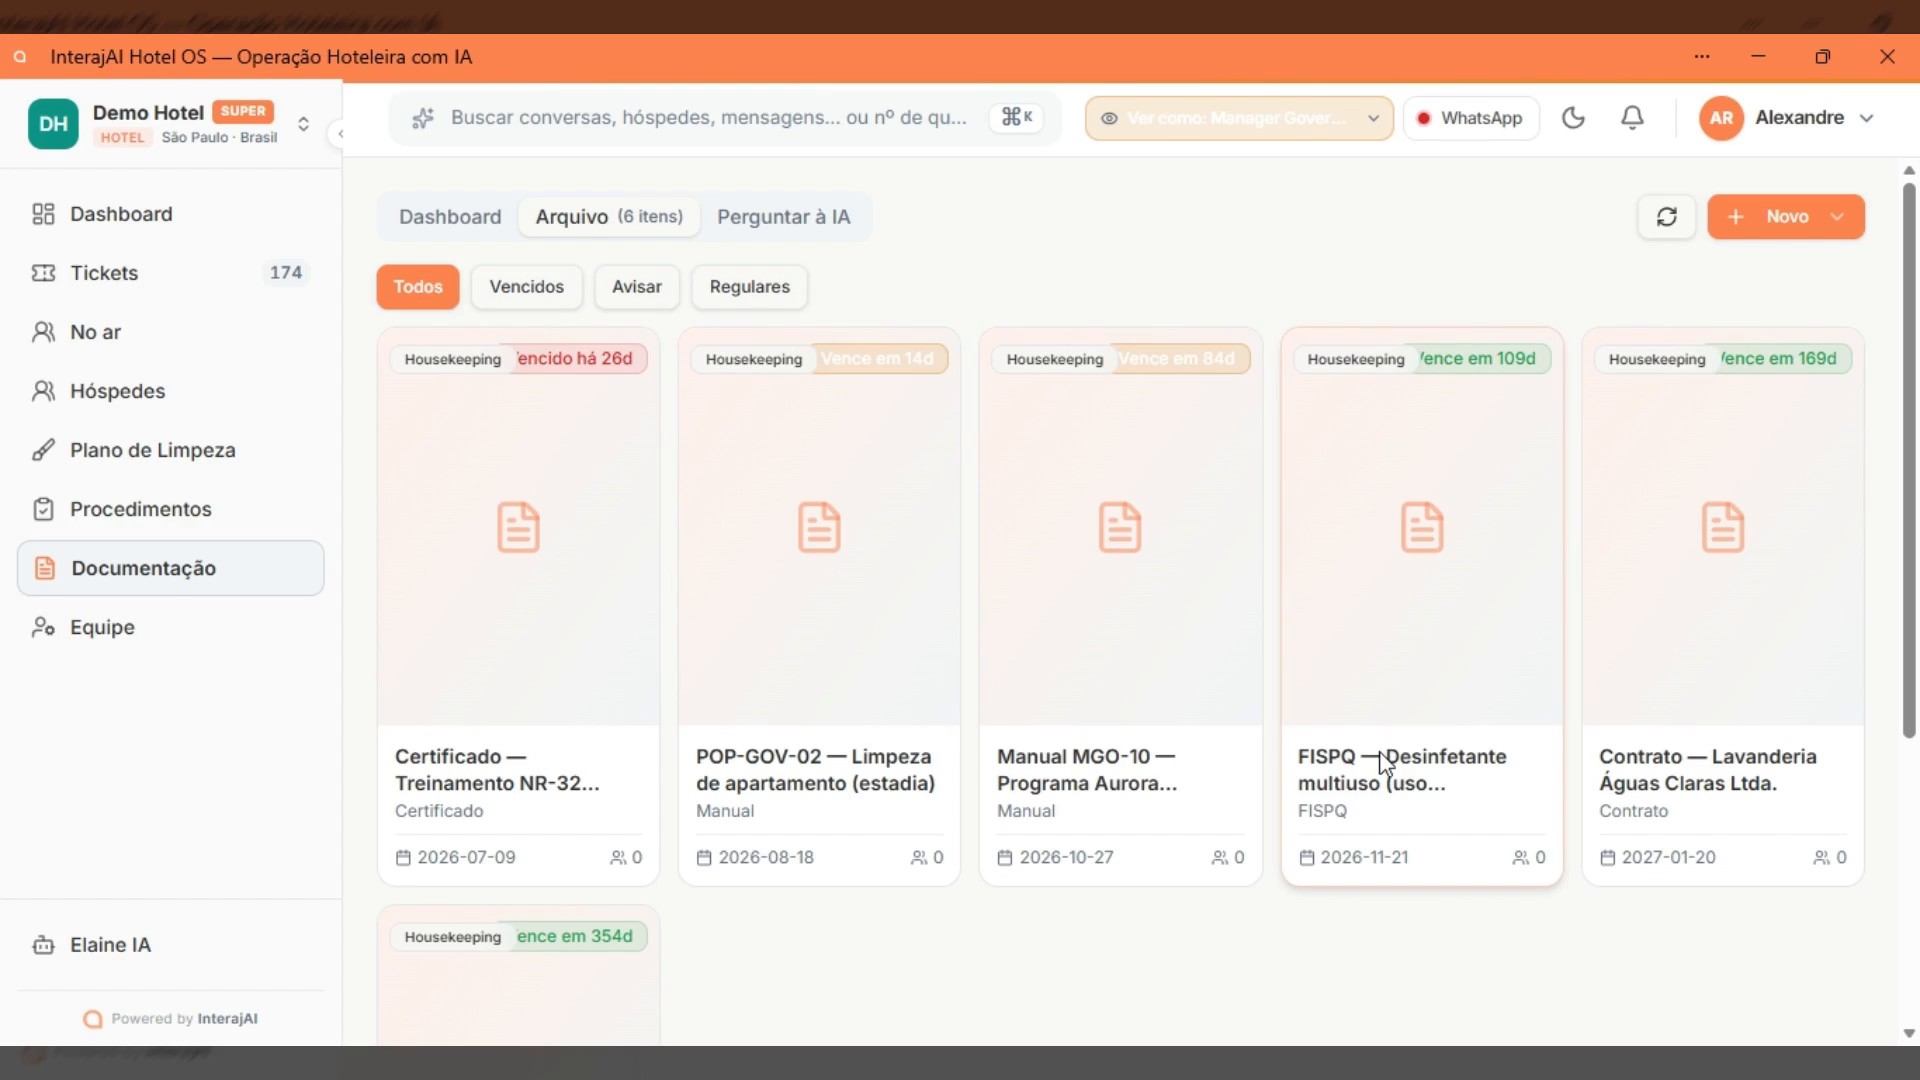Click the Novo button

1785,217
